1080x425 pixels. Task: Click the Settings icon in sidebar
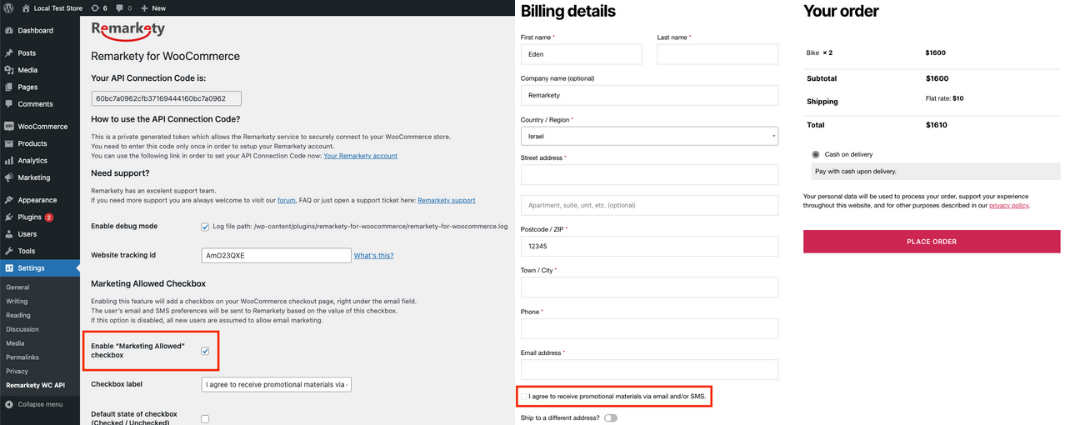9,268
